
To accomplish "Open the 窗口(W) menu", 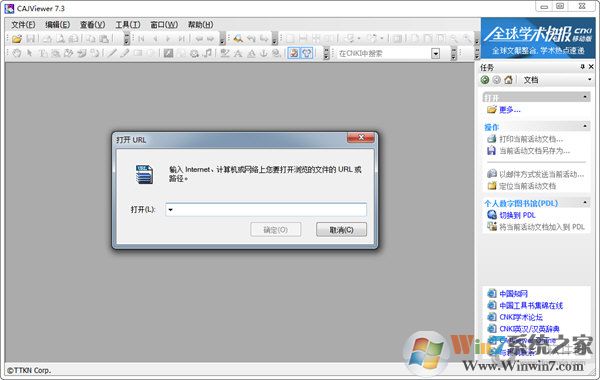I will point(164,25).
